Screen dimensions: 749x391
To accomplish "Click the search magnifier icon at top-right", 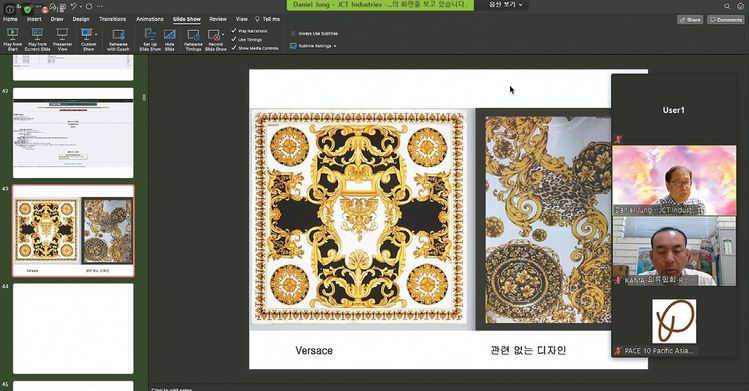I will point(727,6).
